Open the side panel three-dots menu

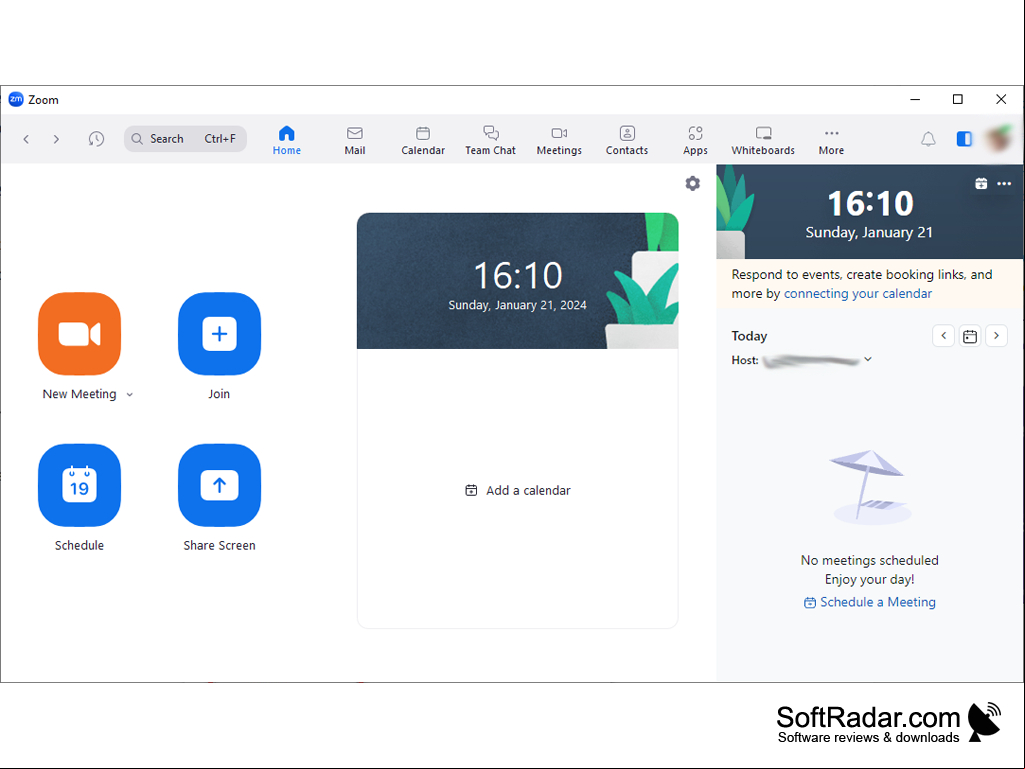pos(1004,184)
